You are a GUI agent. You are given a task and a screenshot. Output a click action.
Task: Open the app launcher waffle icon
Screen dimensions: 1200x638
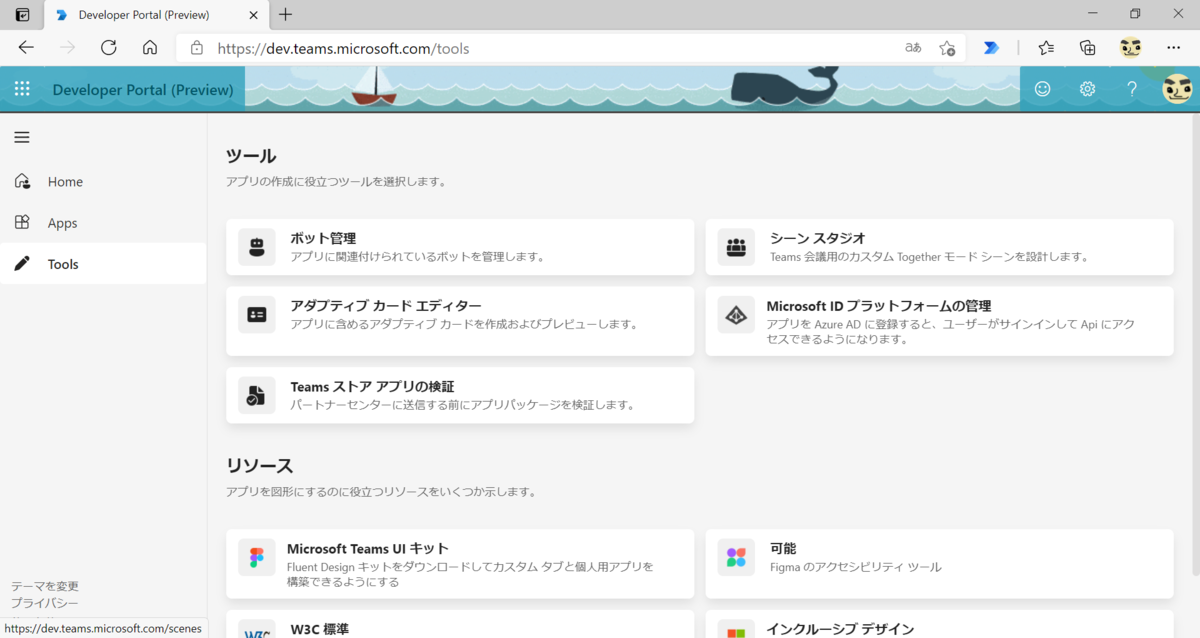22,89
